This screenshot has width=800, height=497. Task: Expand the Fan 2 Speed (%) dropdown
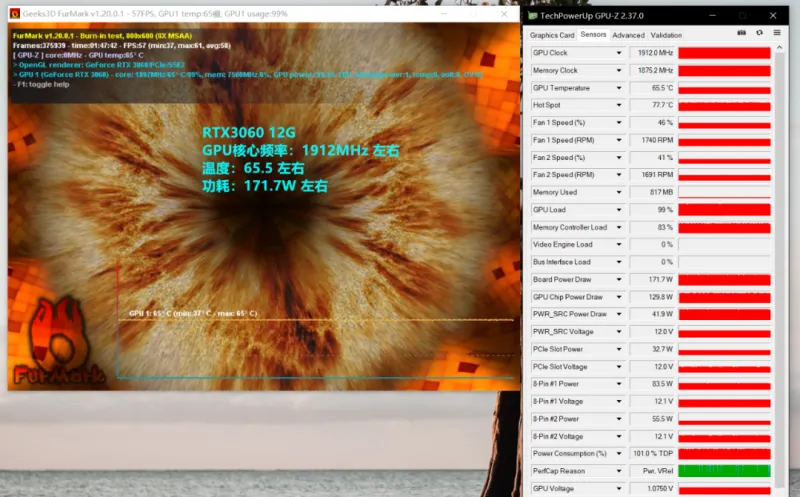(619, 158)
